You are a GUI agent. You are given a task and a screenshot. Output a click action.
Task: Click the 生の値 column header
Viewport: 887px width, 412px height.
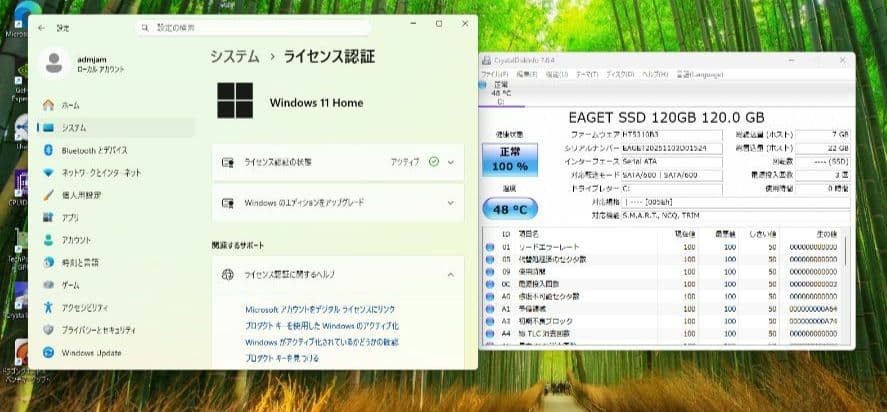[x=826, y=234]
